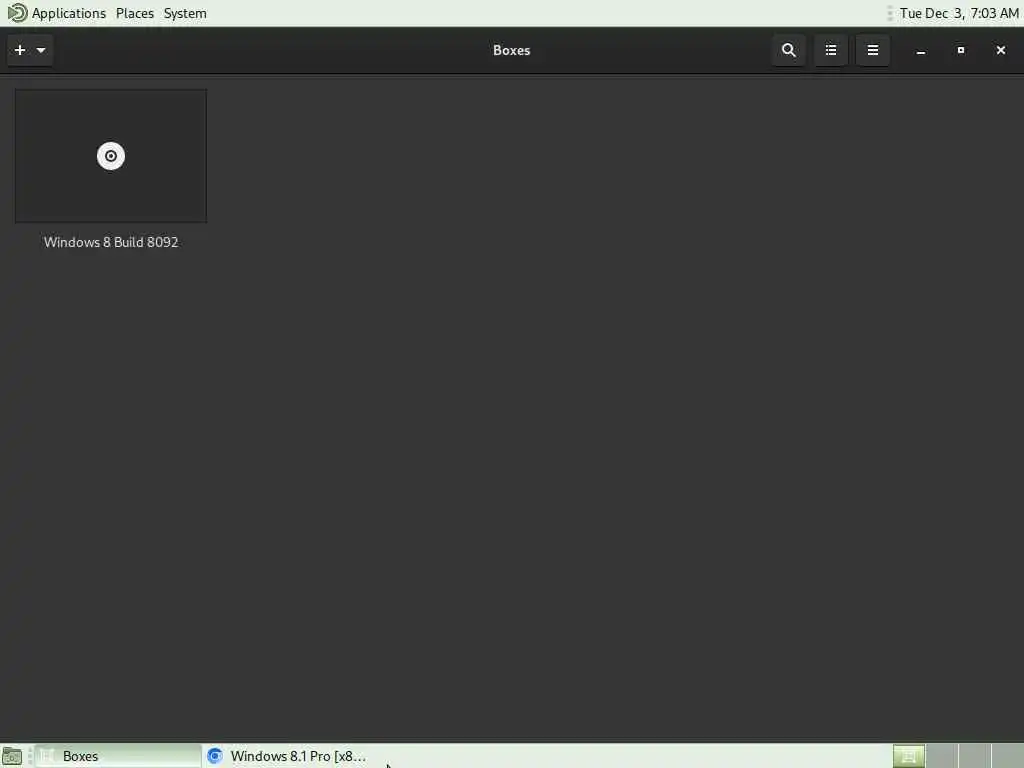Click the MATE logo icon in top panel
The height and width of the screenshot is (768, 1024).
pyautogui.click(x=16, y=13)
